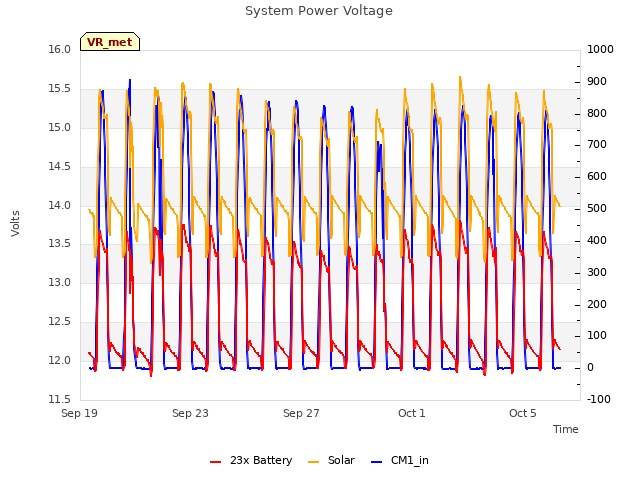Click the orange Solar legend swatch

tap(313, 462)
